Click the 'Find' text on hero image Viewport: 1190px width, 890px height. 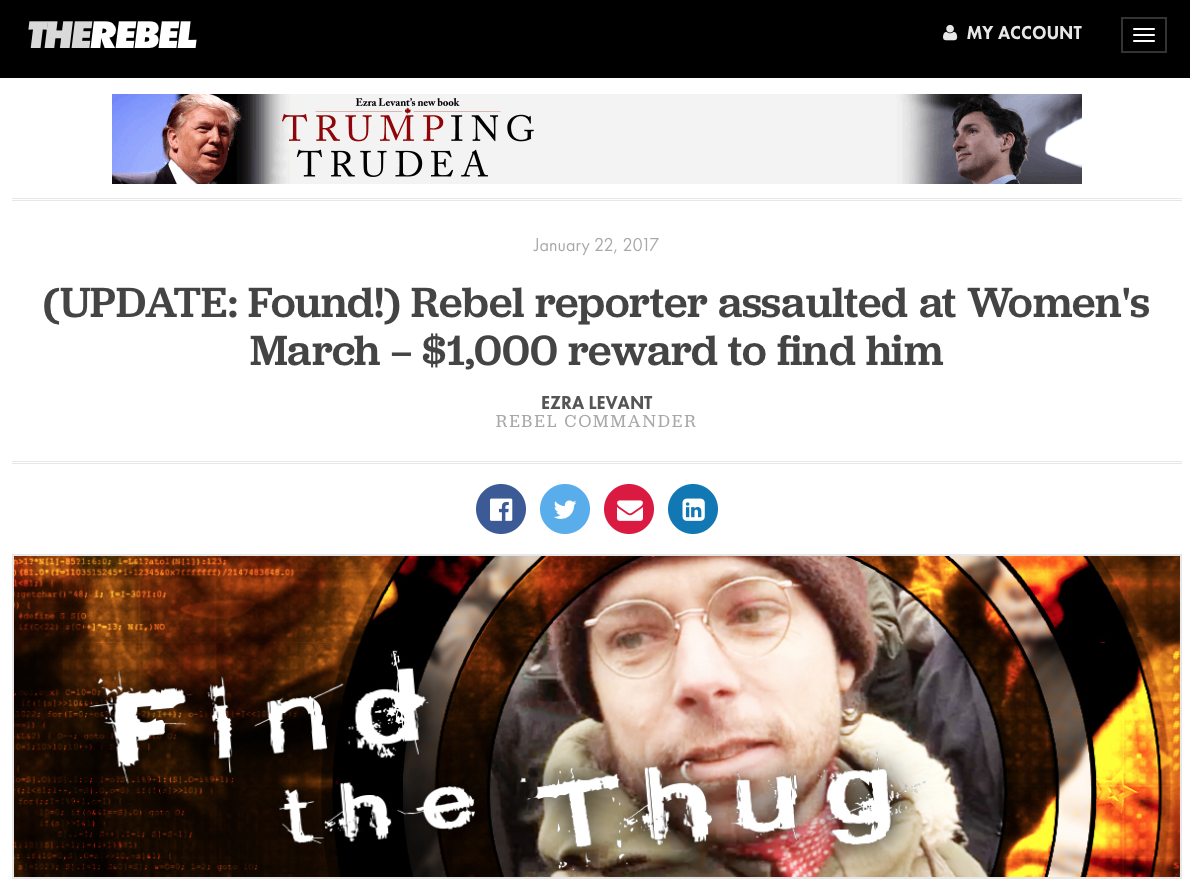point(266,713)
